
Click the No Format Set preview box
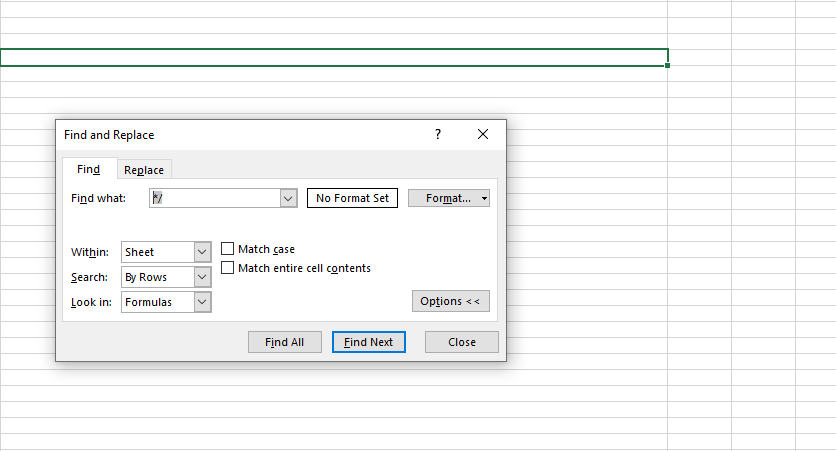[x=352, y=198]
